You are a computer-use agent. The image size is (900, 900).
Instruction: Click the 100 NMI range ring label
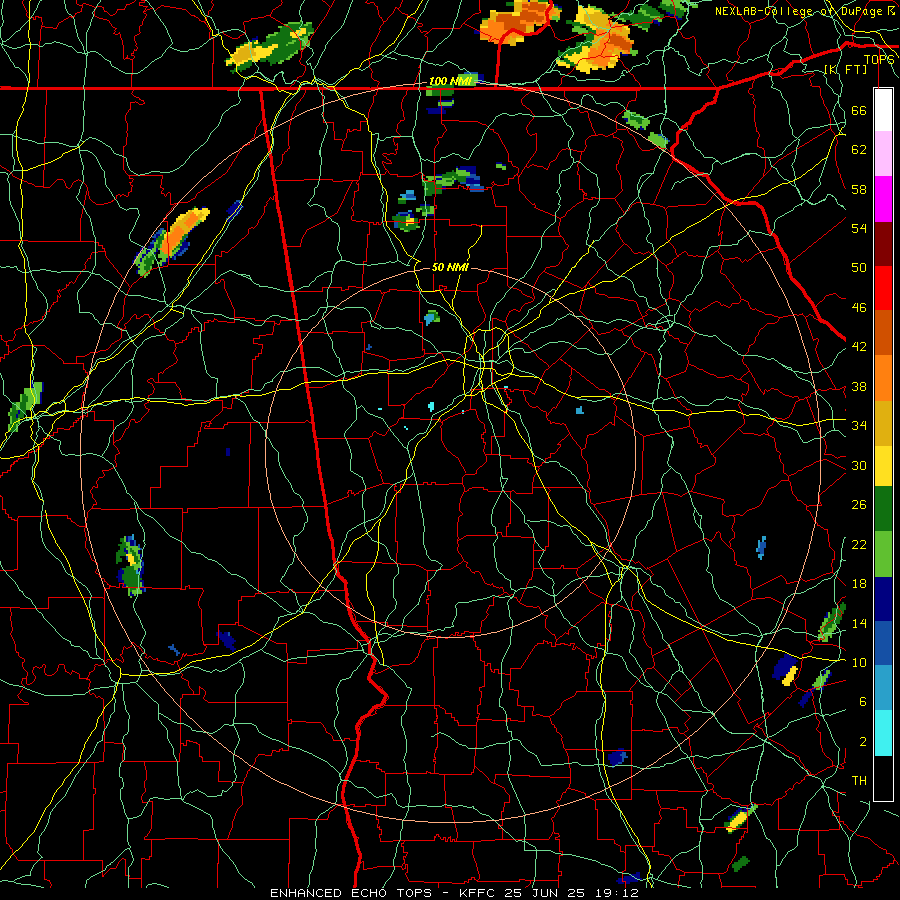click(x=451, y=82)
